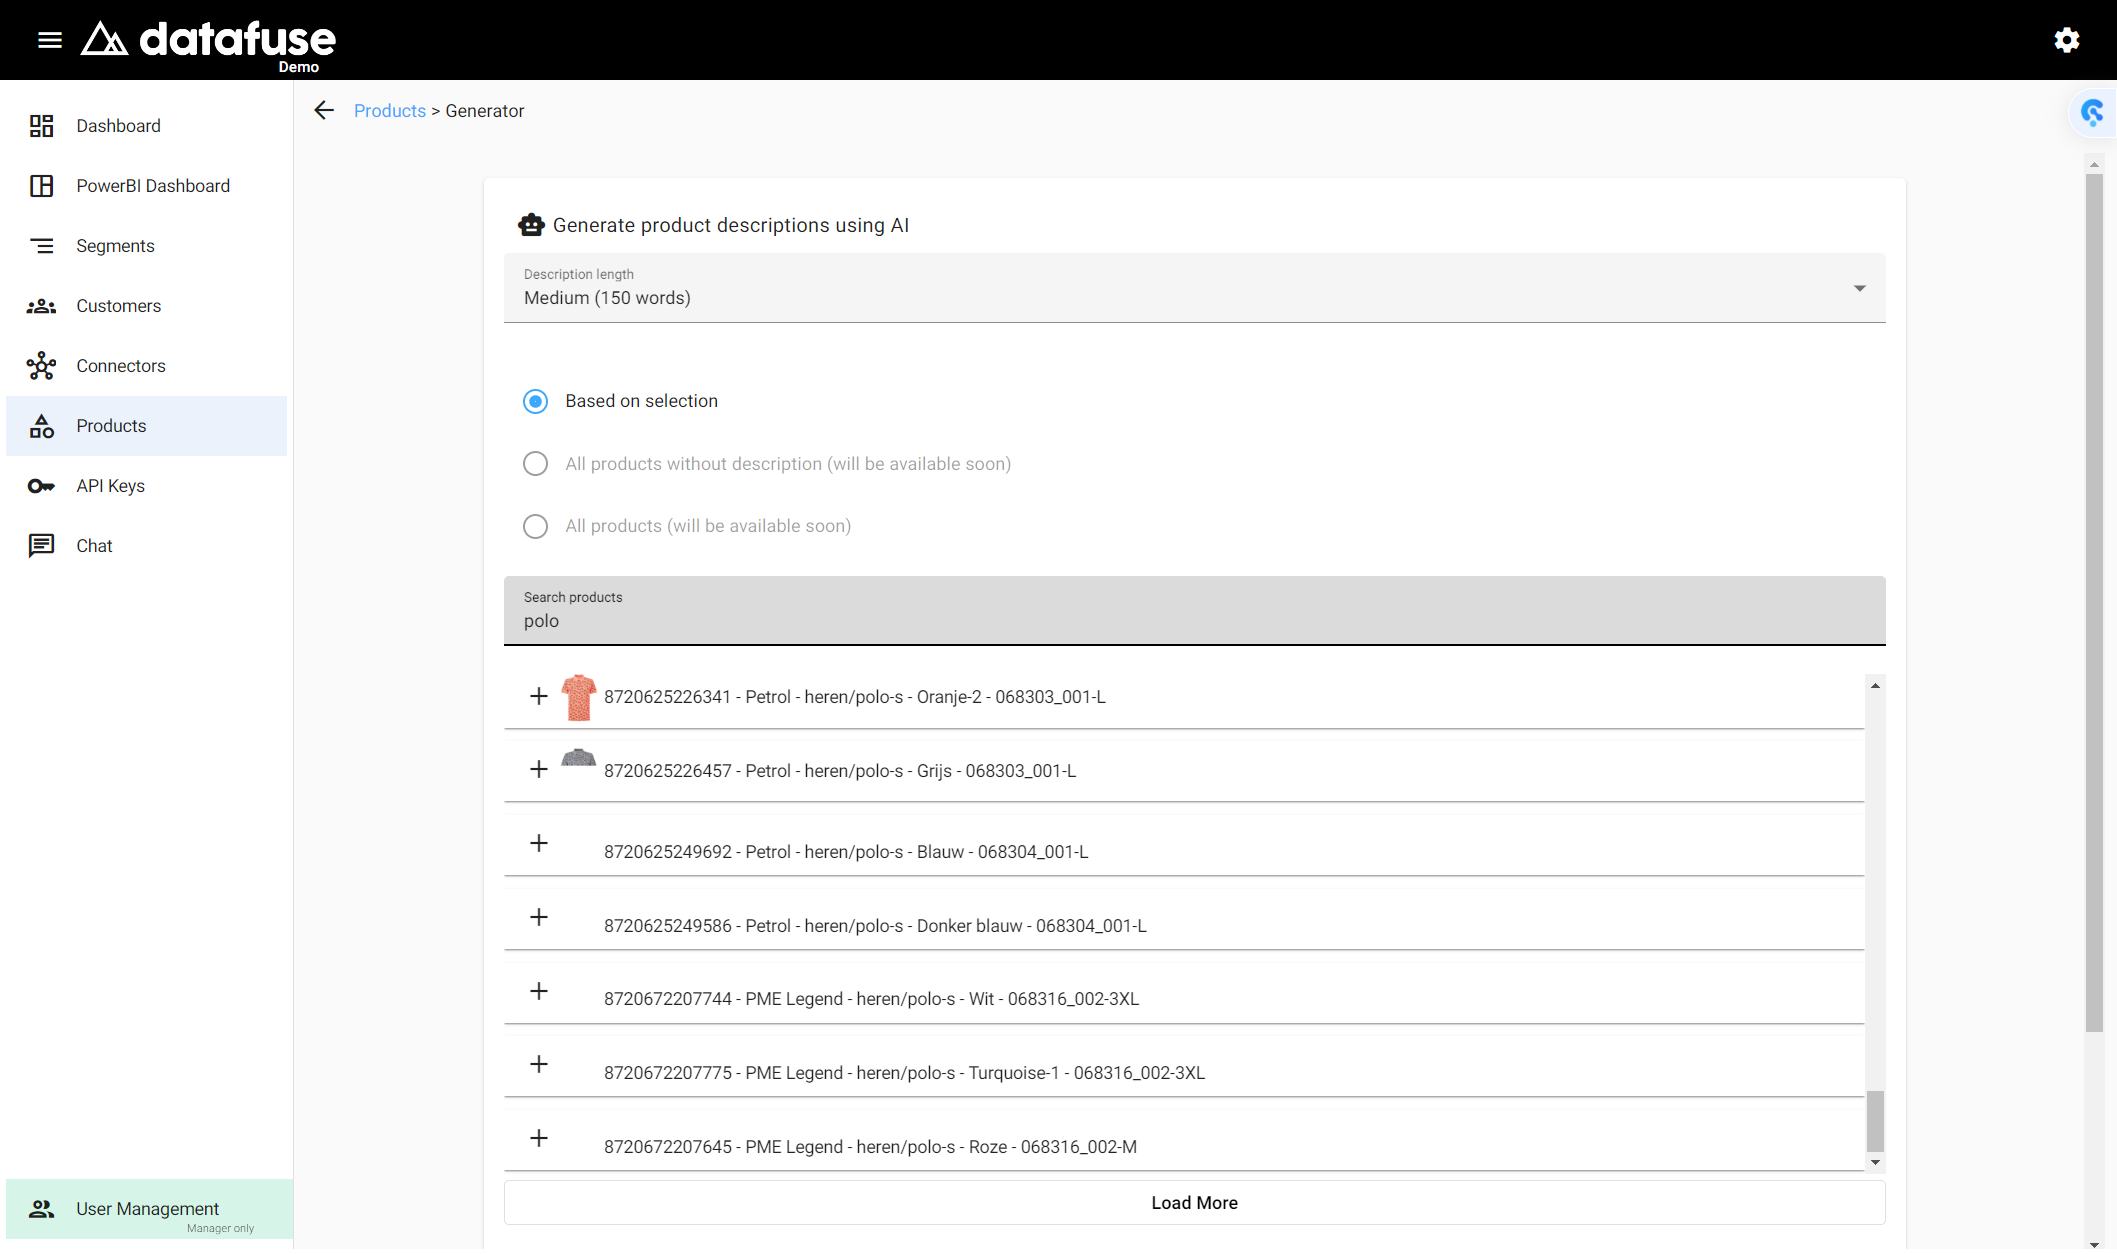Go to Dashboard in sidebar
Screen dimensions: 2117x1254
146,126
